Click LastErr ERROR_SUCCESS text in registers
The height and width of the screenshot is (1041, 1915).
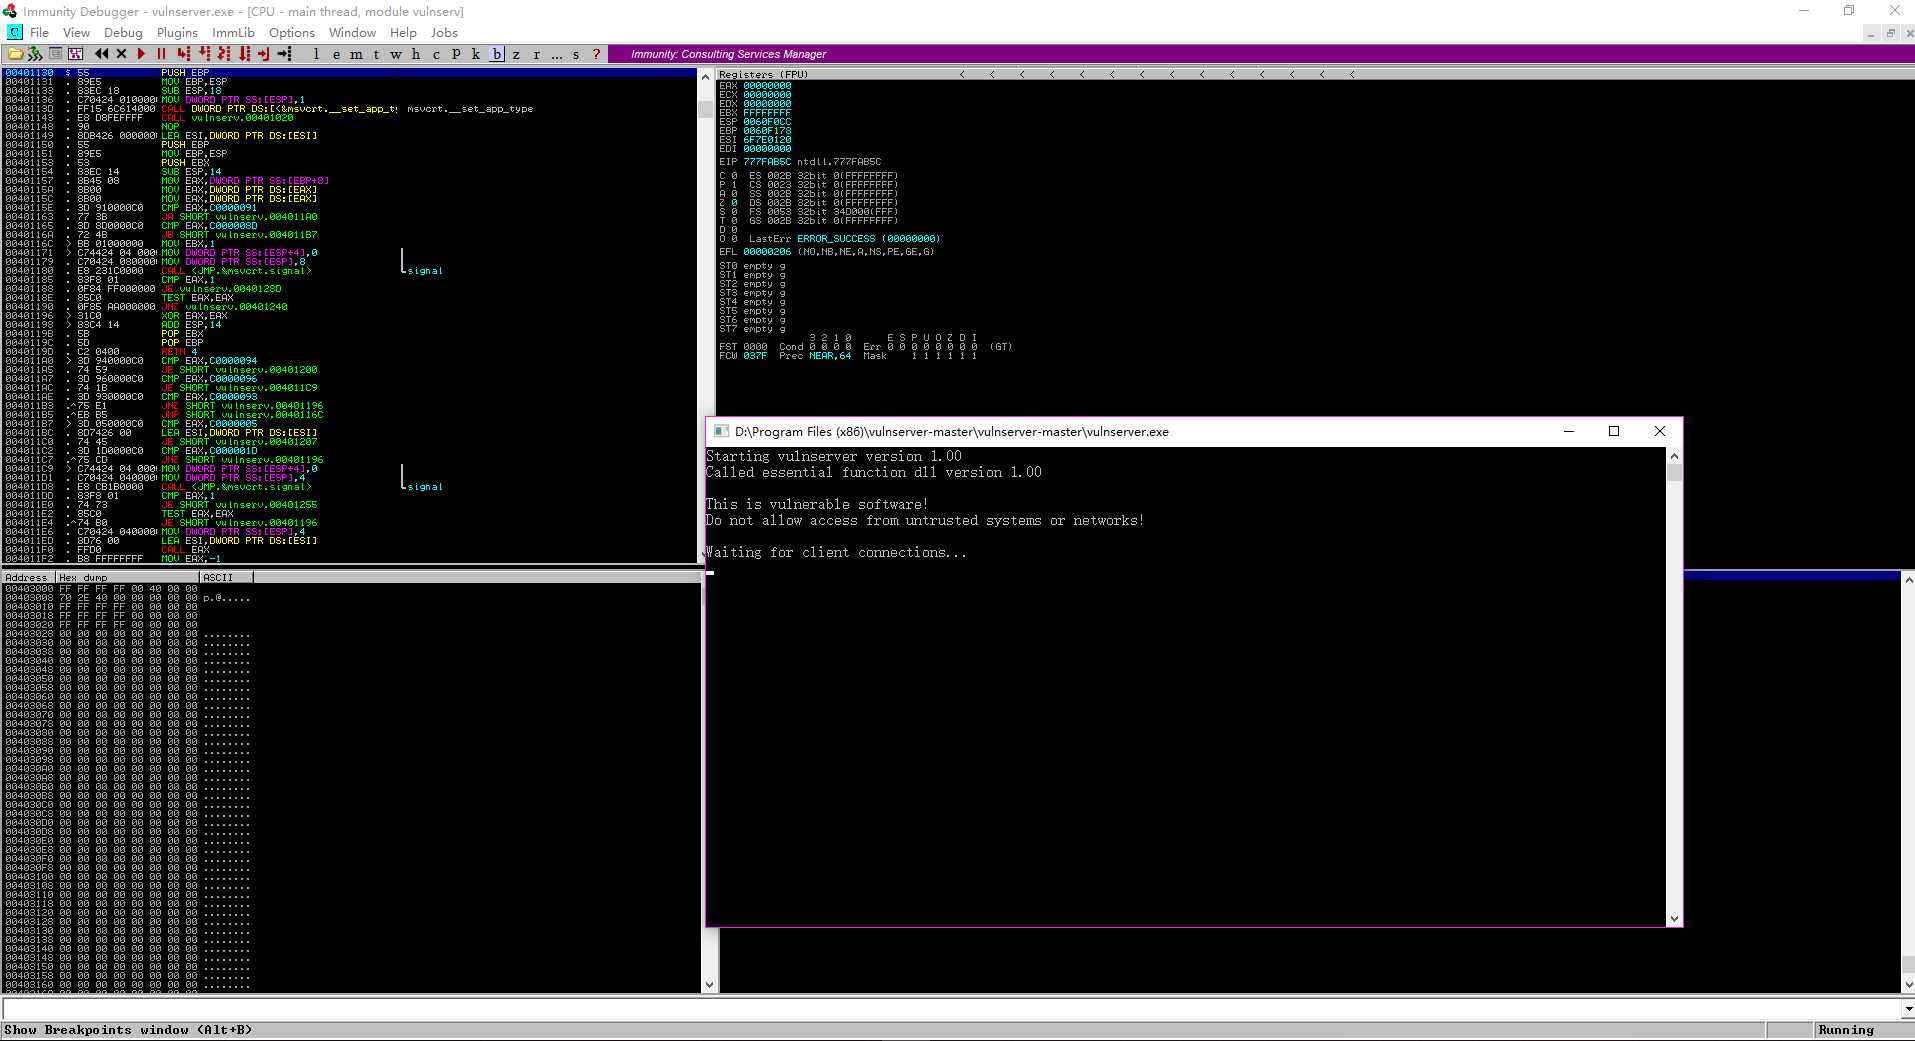tap(844, 239)
